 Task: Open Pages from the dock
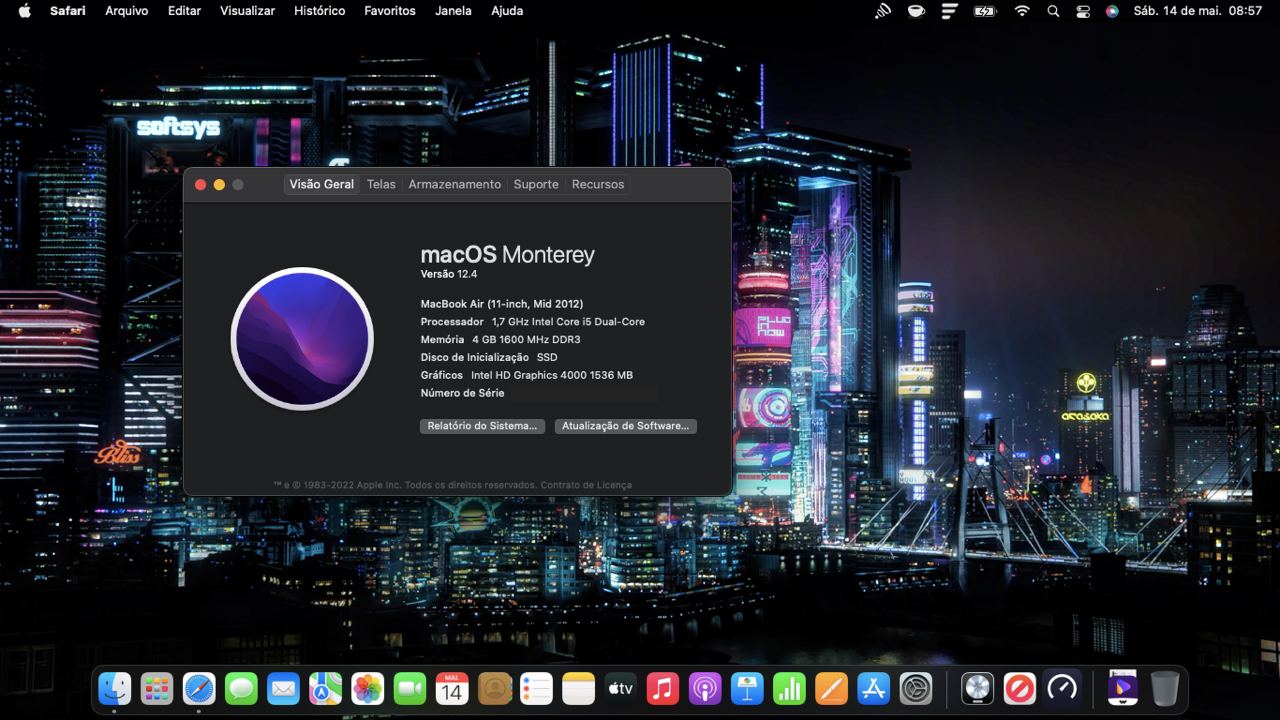pyautogui.click(x=831, y=688)
